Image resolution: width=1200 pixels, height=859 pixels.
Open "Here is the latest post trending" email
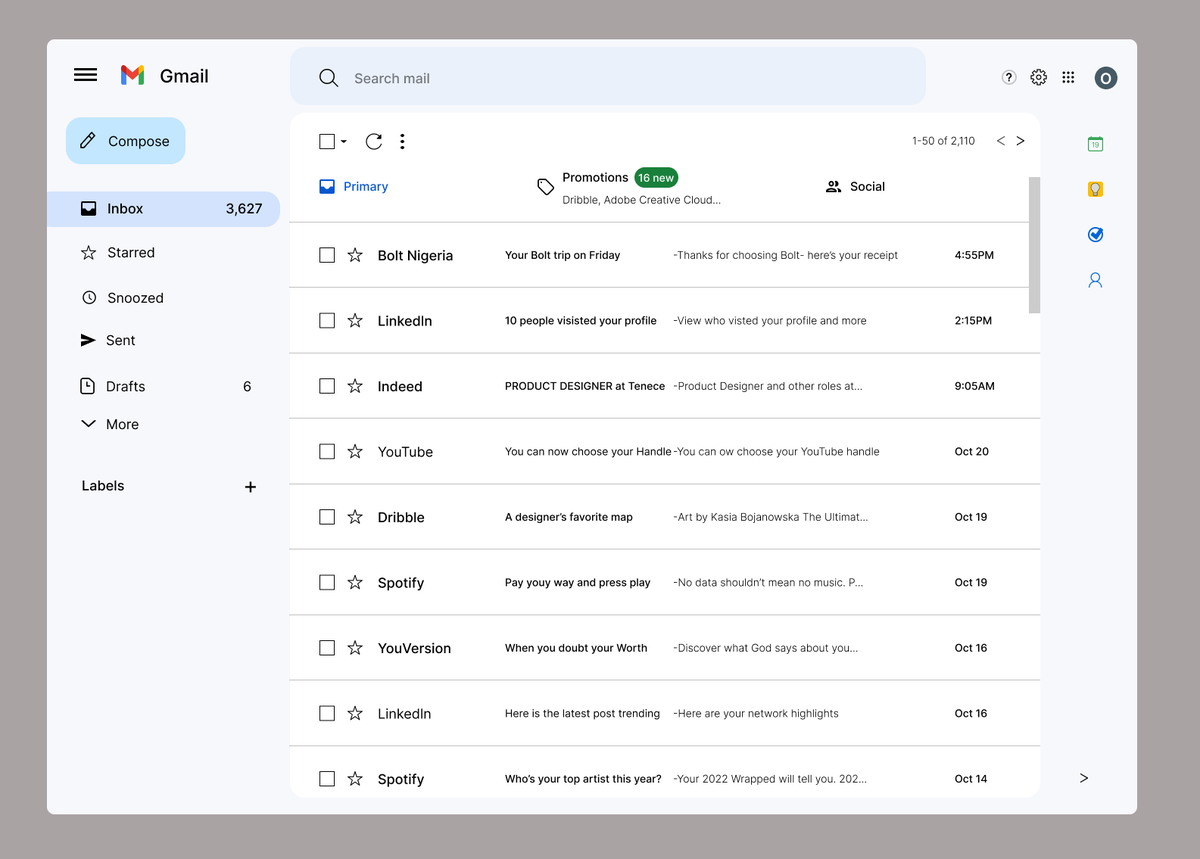point(582,714)
